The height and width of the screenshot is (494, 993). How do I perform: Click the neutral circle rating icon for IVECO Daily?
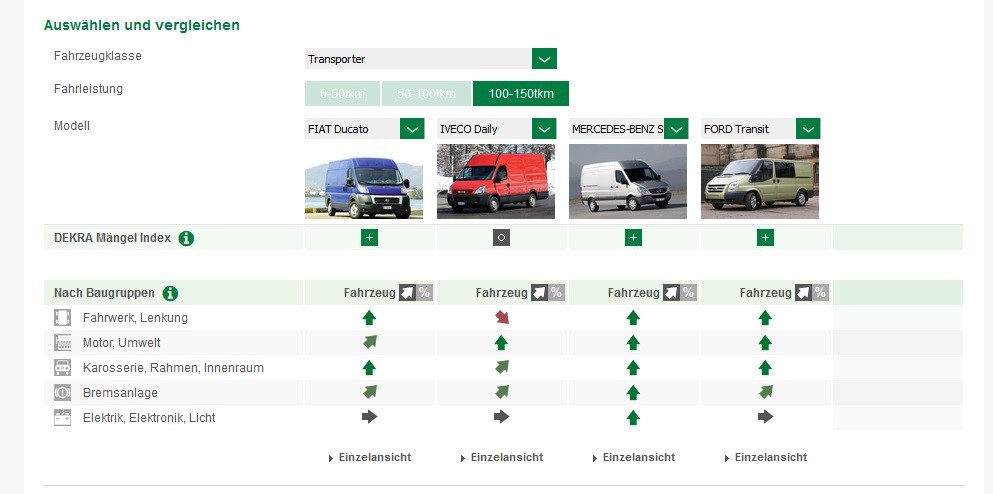point(502,238)
